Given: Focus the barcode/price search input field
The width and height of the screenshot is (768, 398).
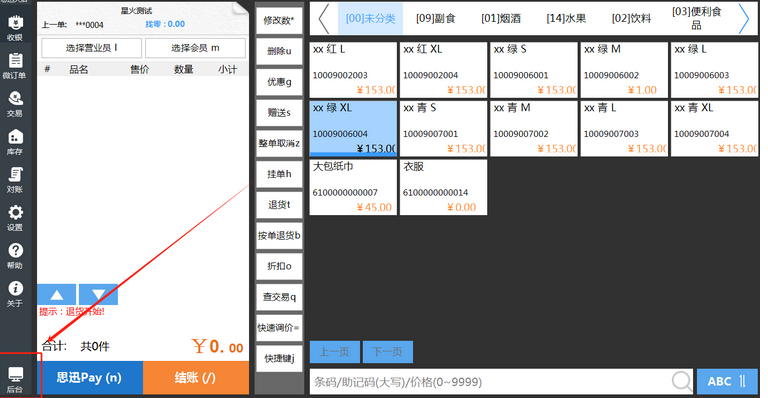Looking at the screenshot, I should tap(490, 381).
